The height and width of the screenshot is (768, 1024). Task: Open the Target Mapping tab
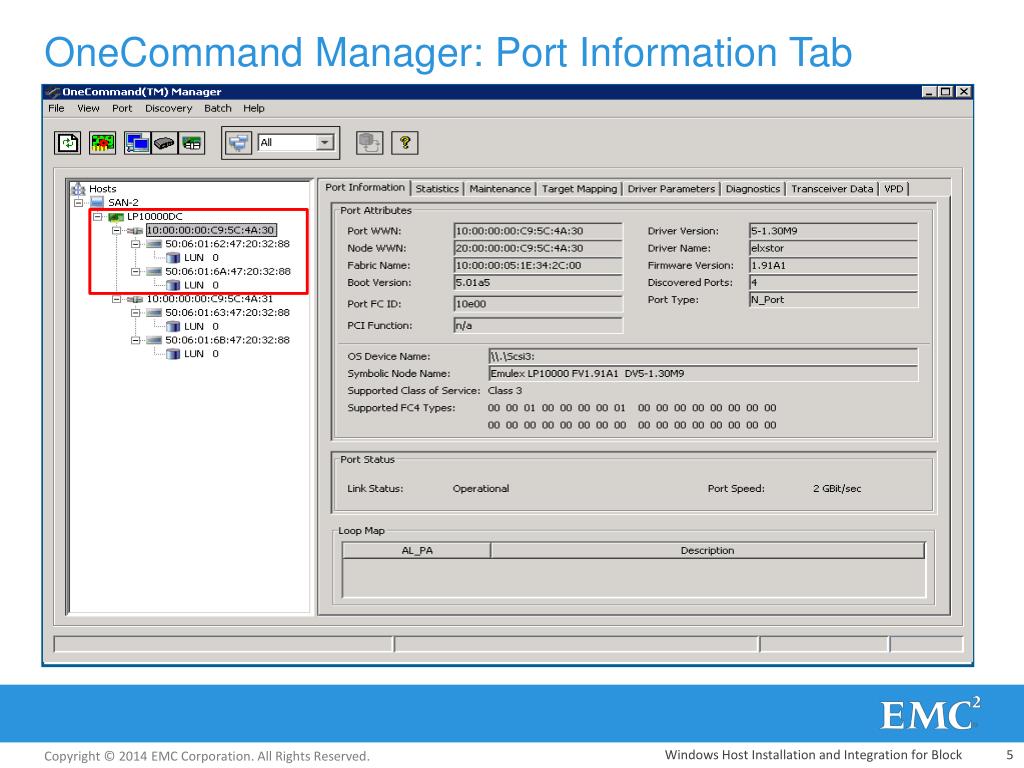click(579, 189)
